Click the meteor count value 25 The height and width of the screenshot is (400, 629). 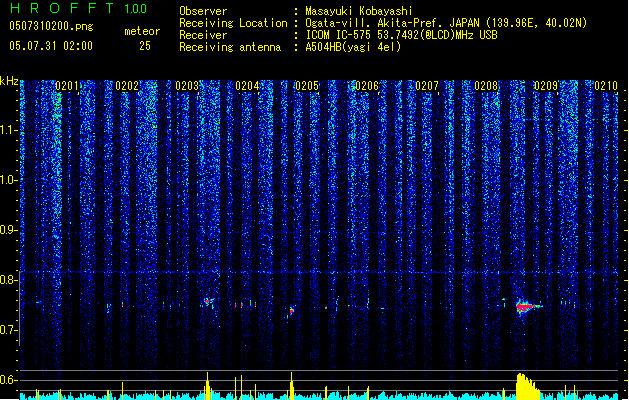tap(145, 46)
